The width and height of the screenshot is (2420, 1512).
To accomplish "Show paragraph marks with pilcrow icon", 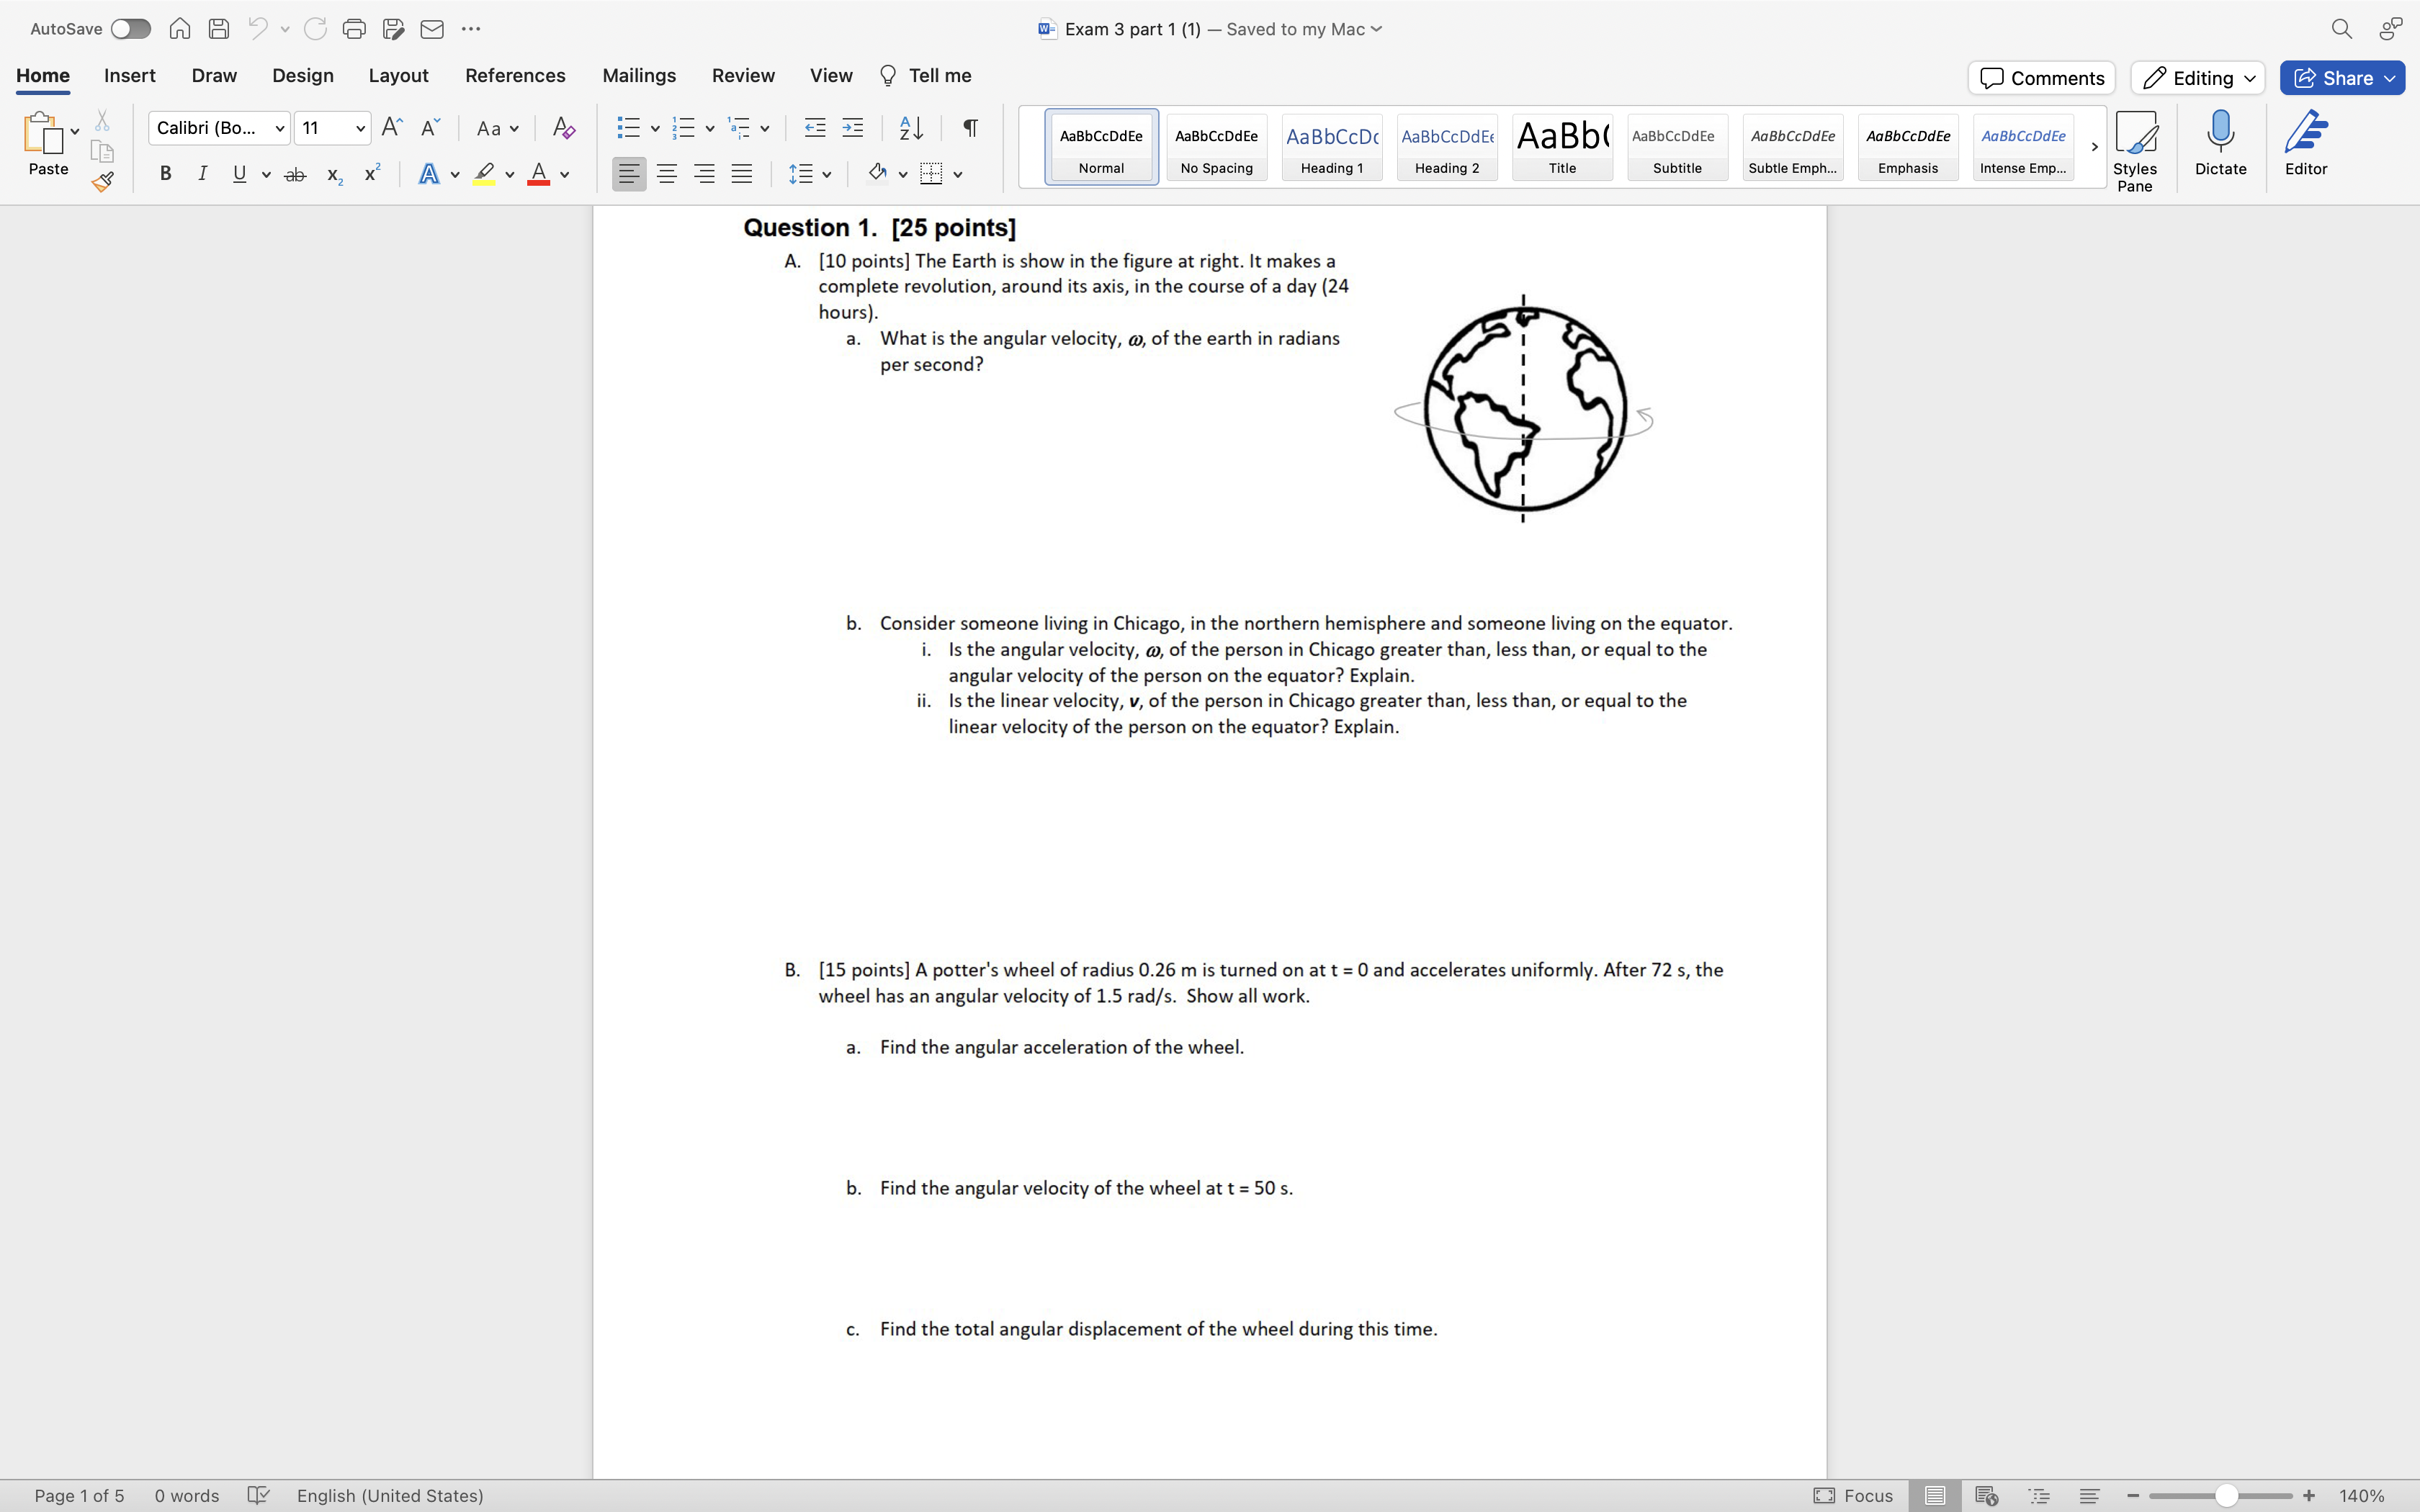I will 969,128.
